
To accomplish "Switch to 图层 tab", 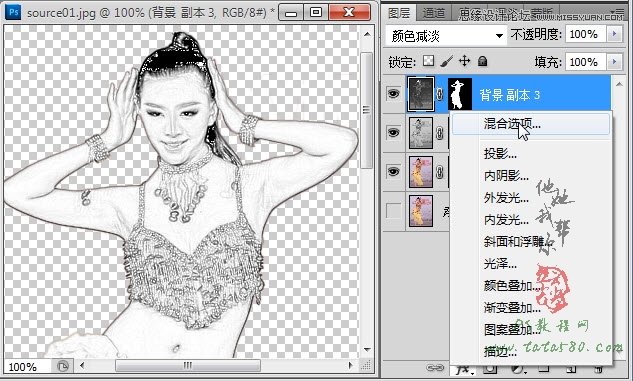I will (399, 13).
